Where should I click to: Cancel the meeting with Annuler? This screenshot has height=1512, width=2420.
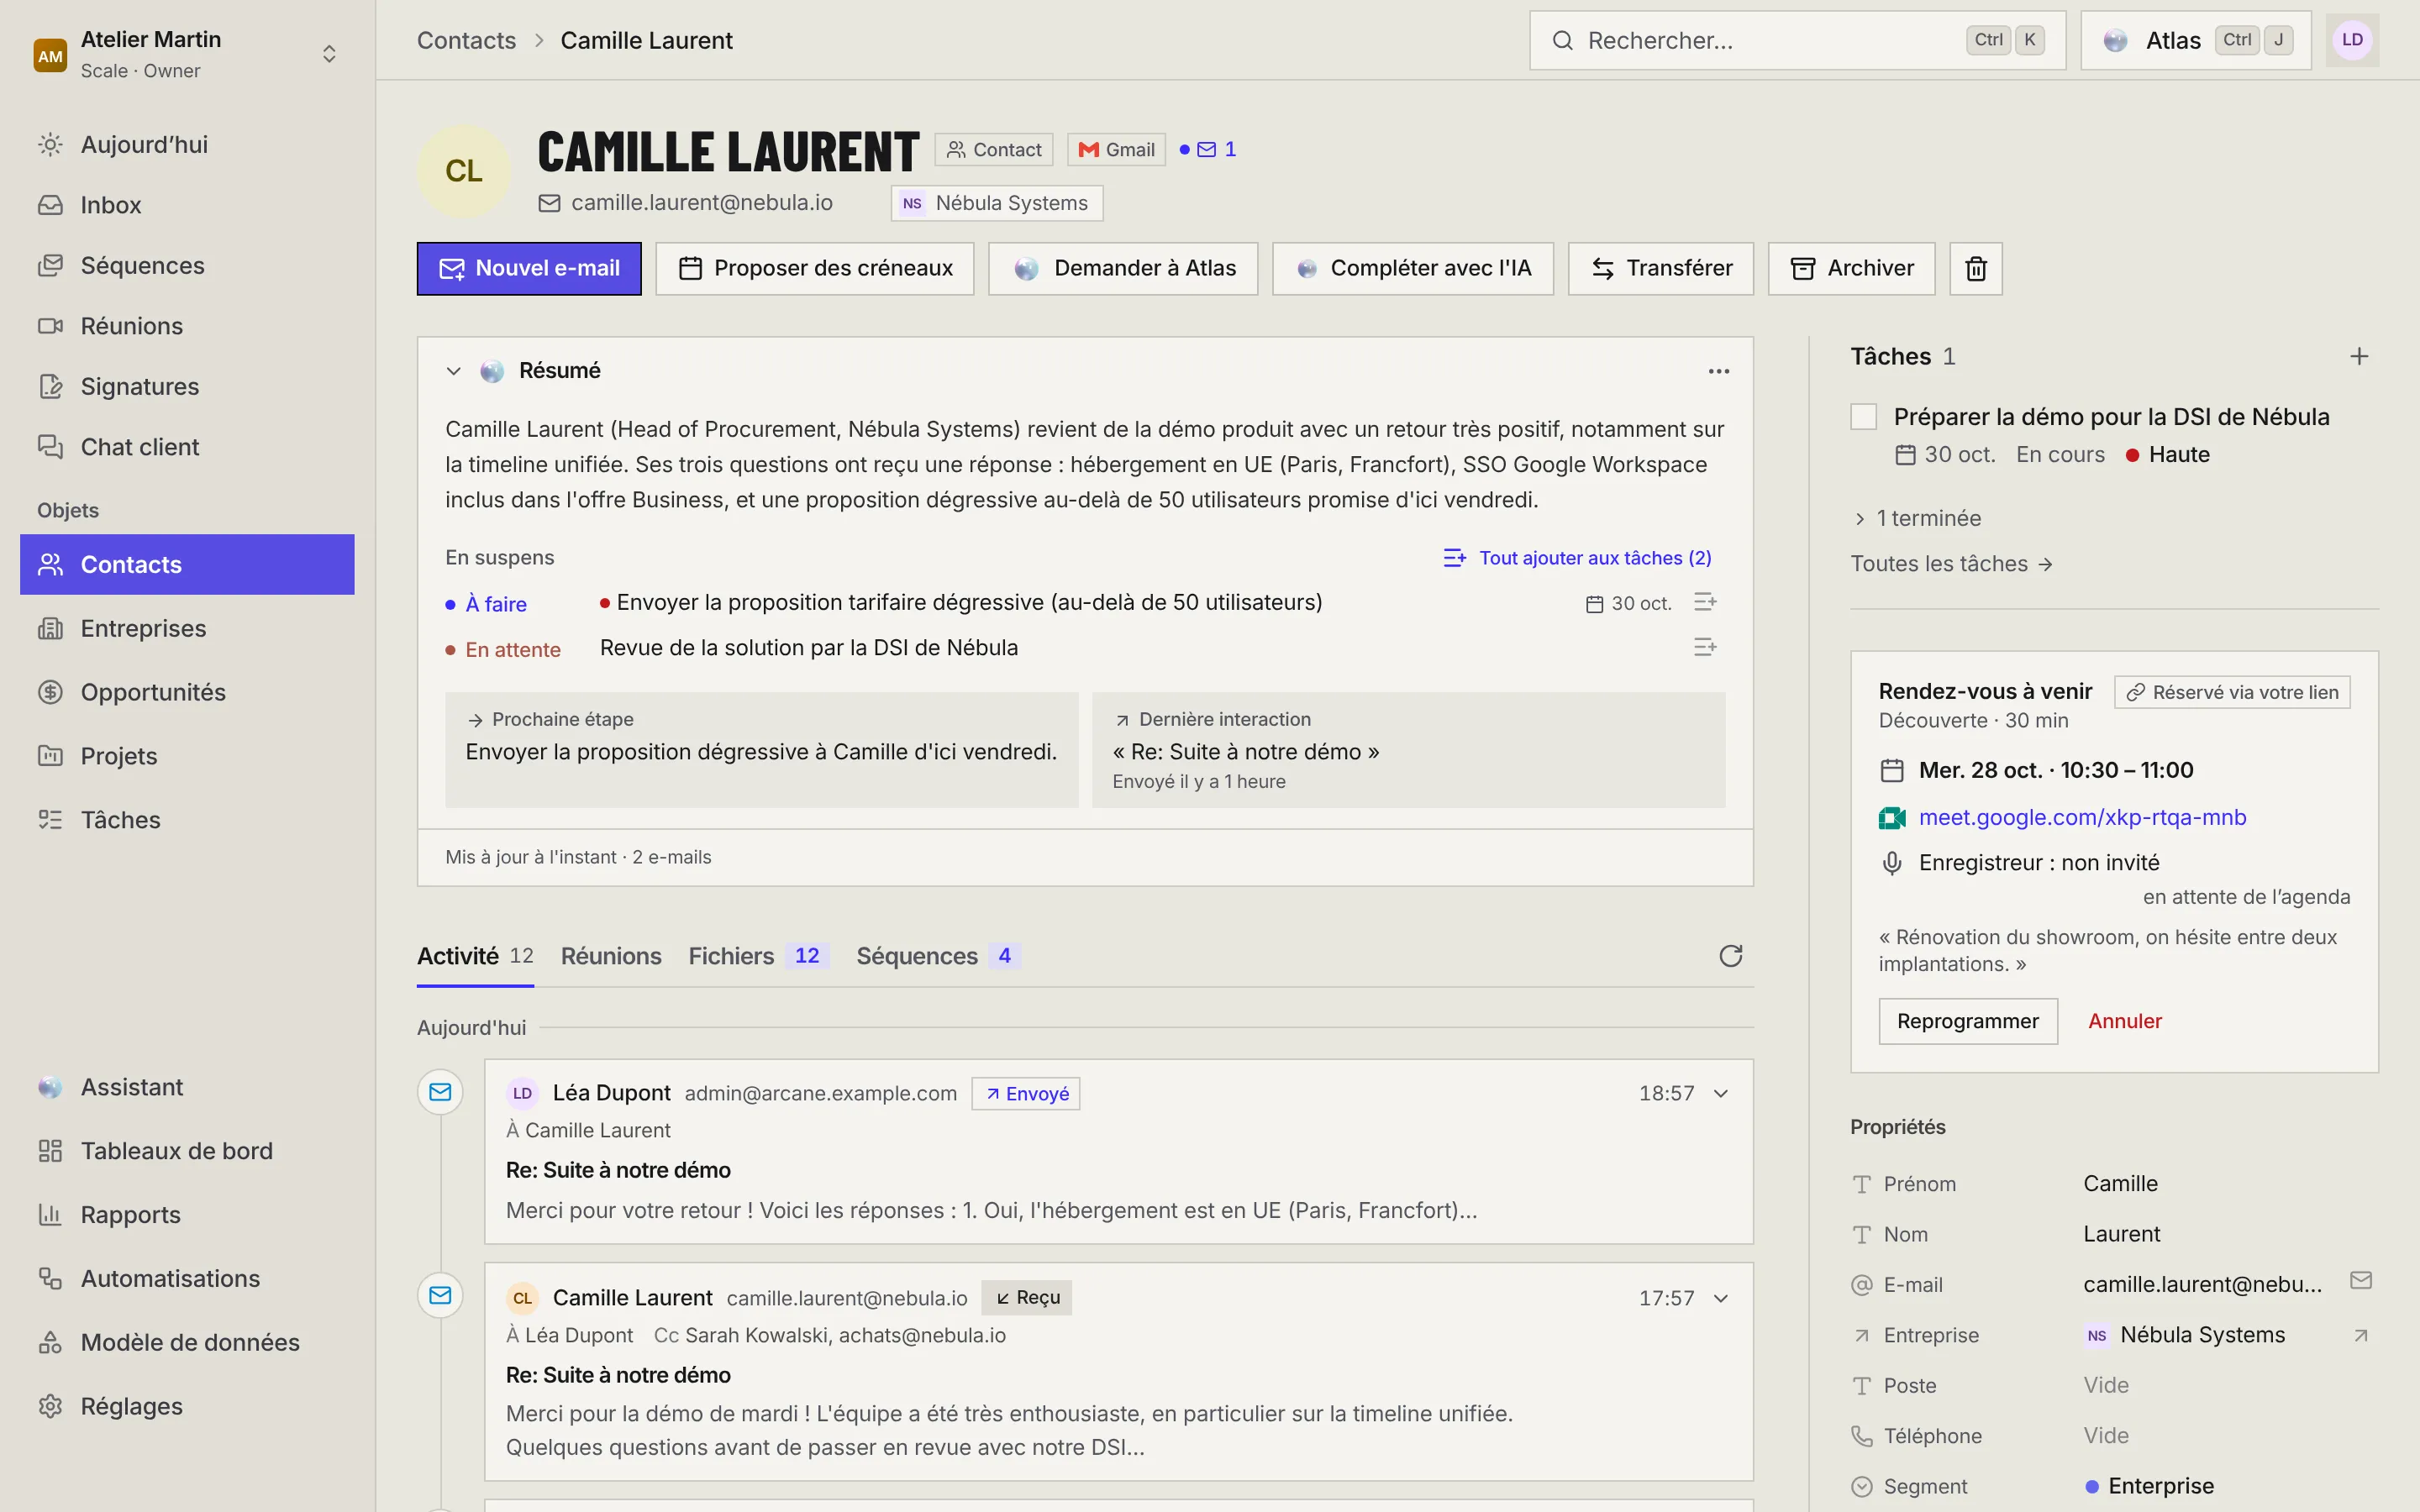2125,1021
